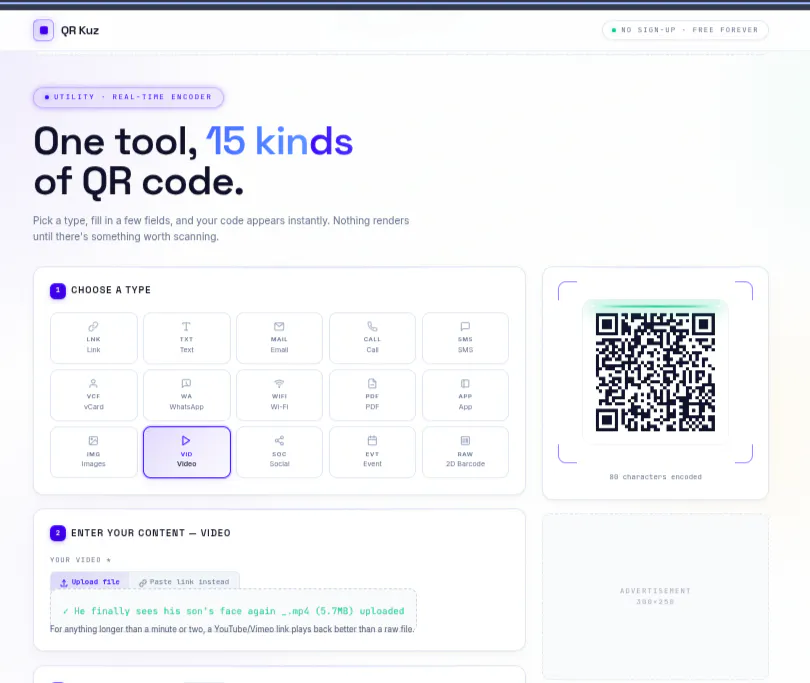Click the '80 characters encoded' text

[655, 477]
